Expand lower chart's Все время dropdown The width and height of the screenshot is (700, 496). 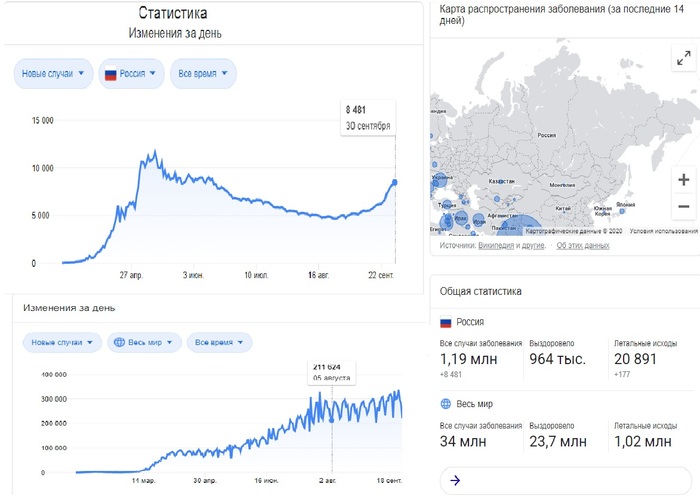[x=219, y=342]
